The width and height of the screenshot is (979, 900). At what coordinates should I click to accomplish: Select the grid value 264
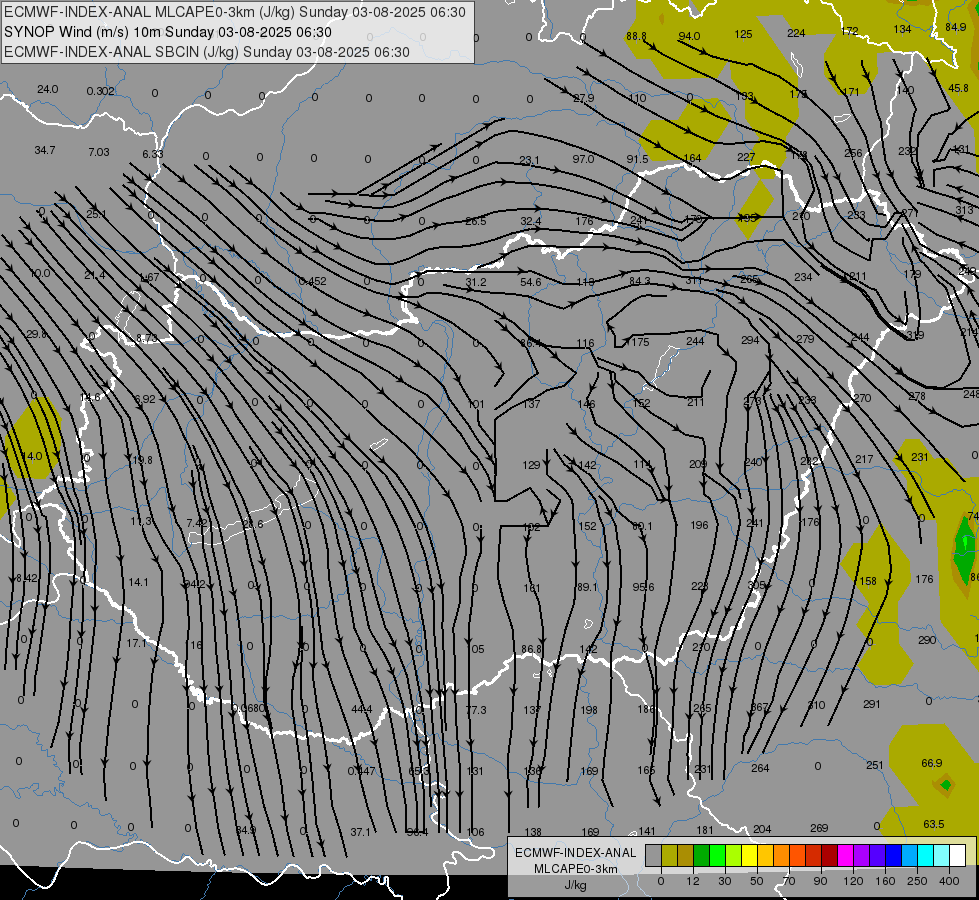(x=760, y=768)
